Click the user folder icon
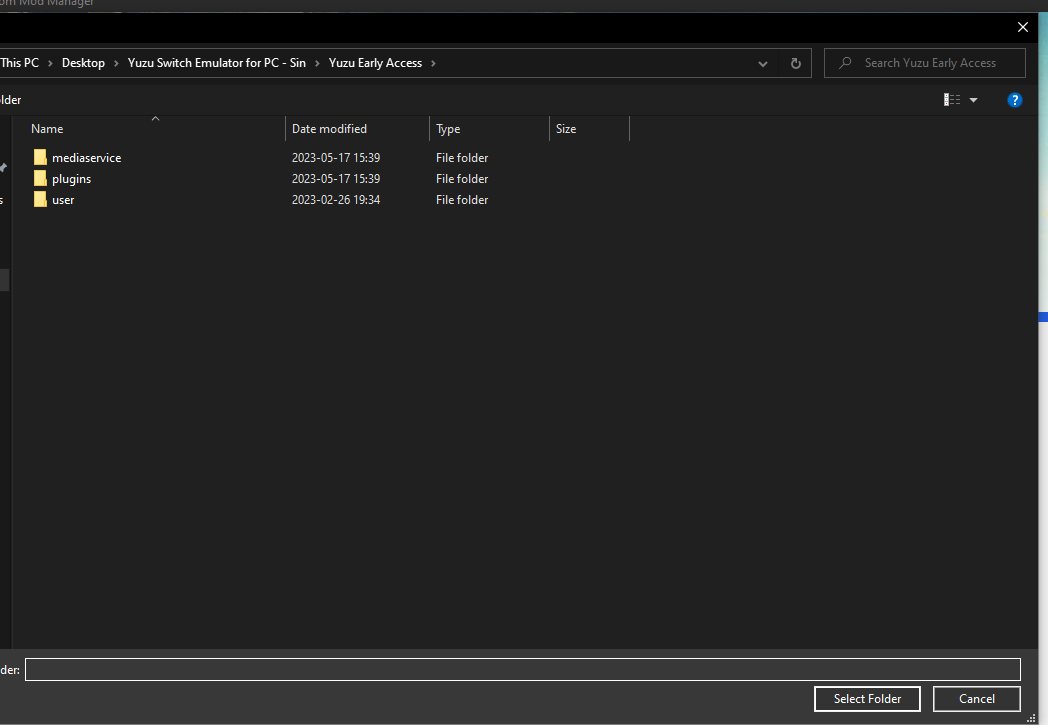 coord(40,199)
